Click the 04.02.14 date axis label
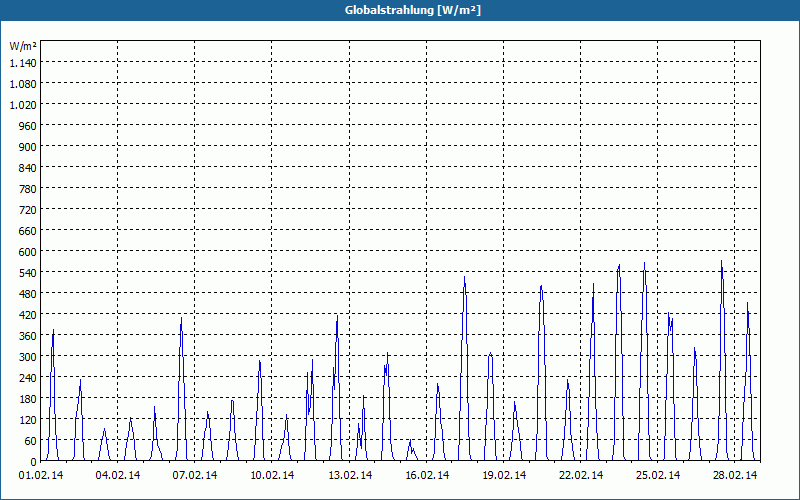Viewport: 800px width, 500px height. [x=118, y=475]
